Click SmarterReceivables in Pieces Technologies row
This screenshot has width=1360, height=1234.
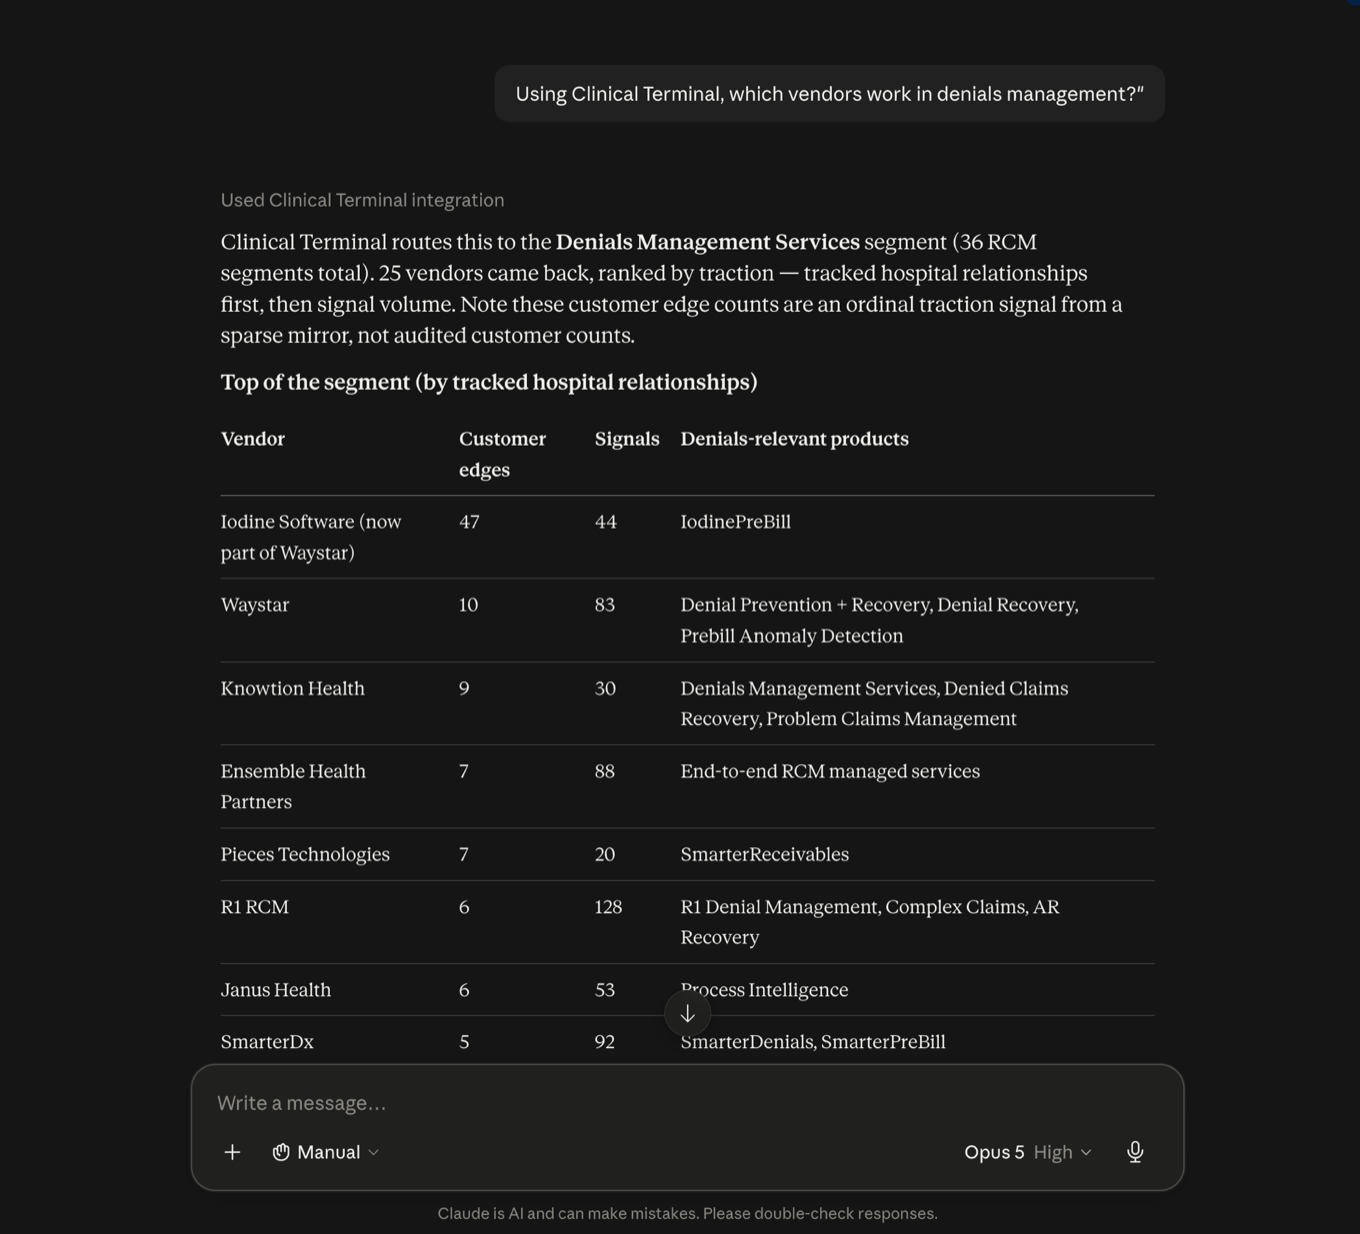pyautogui.click(x=764, y=854)
